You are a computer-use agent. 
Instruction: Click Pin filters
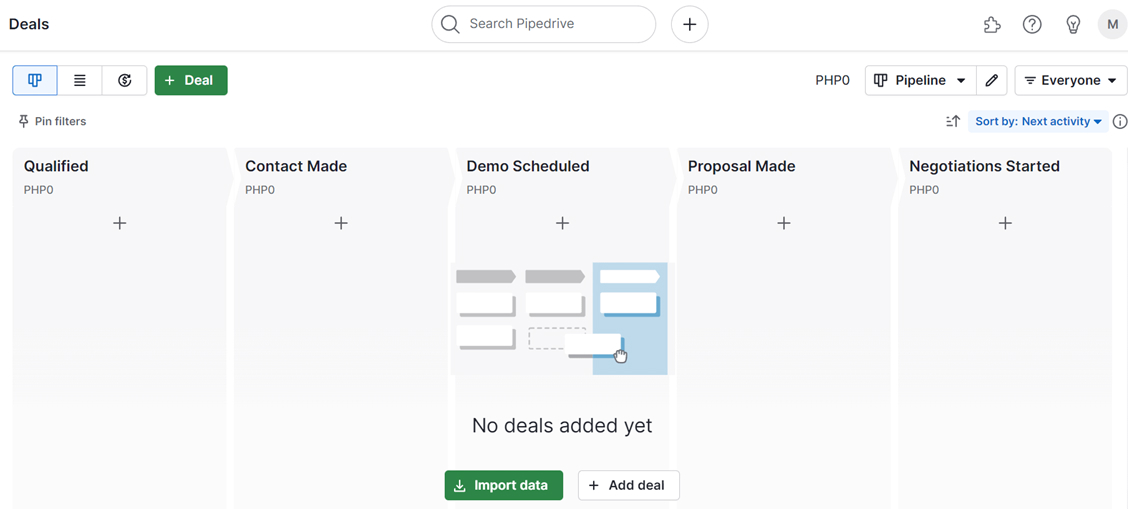click(x=52, y=121)
